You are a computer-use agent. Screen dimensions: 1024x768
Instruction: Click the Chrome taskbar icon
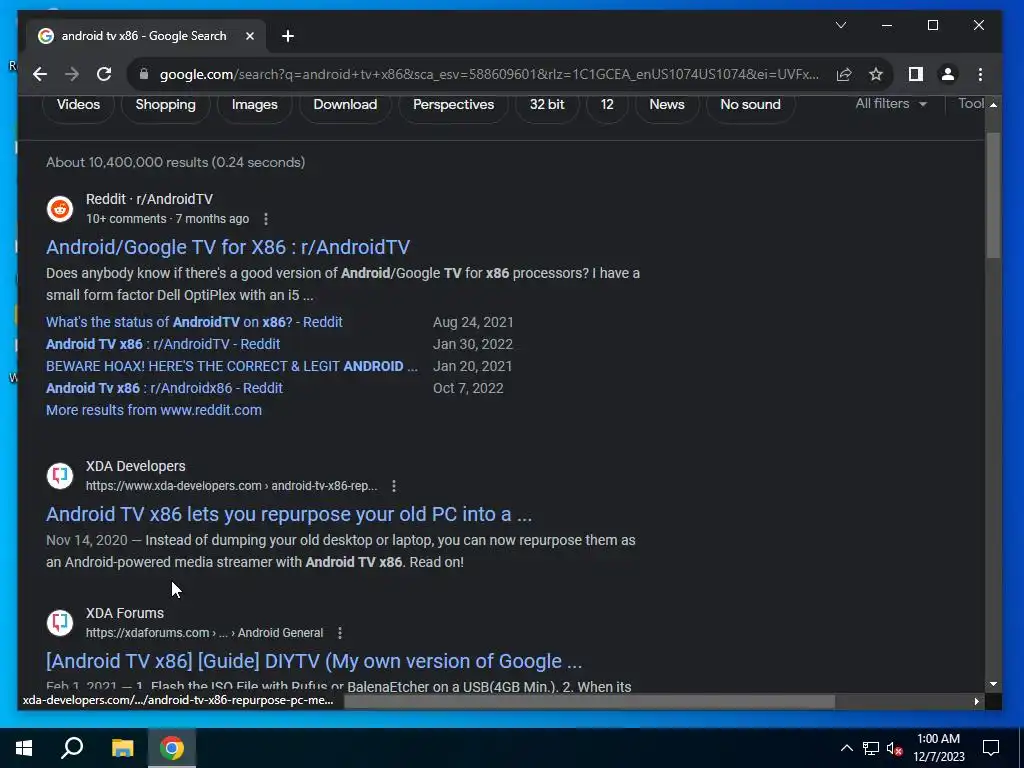(172, 748)
